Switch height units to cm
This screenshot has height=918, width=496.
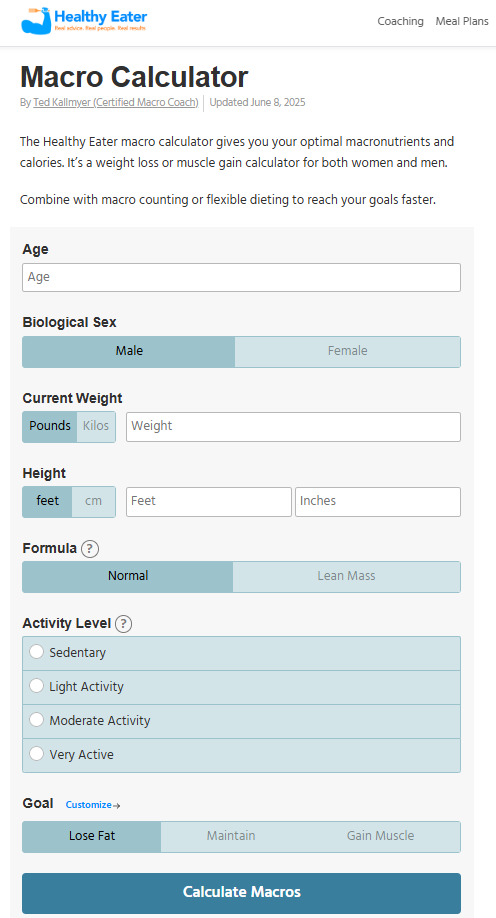pyautogui.click(x=94, y=501)
